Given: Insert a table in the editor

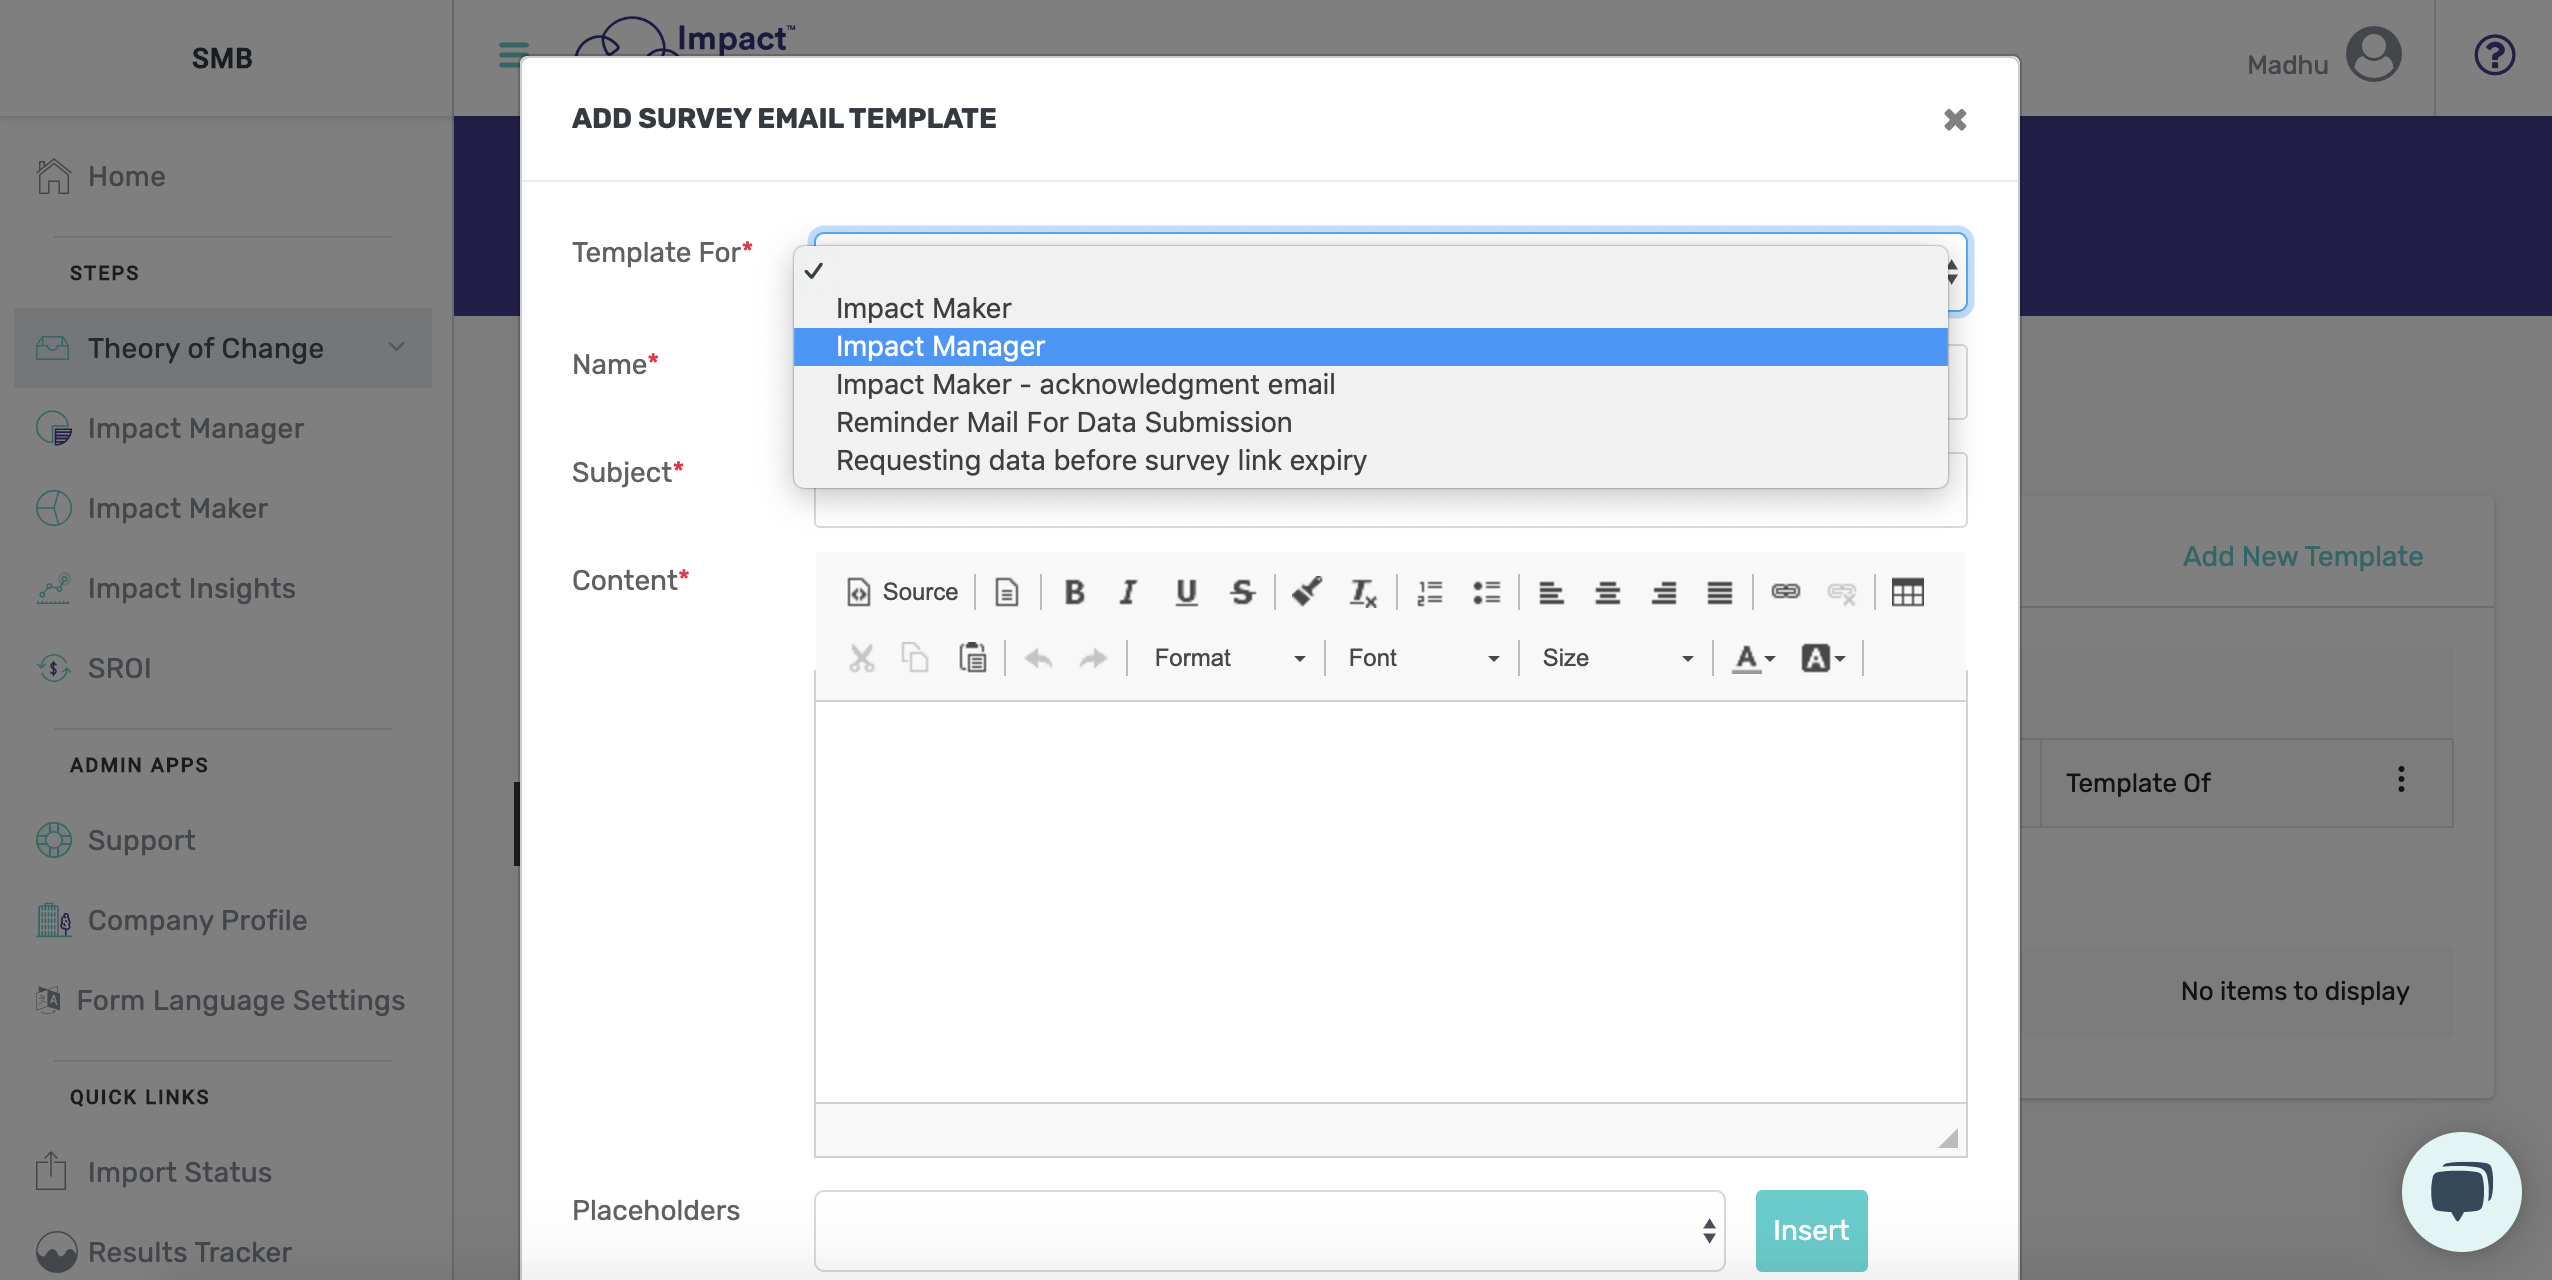Looking at the screenshot, I should [1907, 592].
